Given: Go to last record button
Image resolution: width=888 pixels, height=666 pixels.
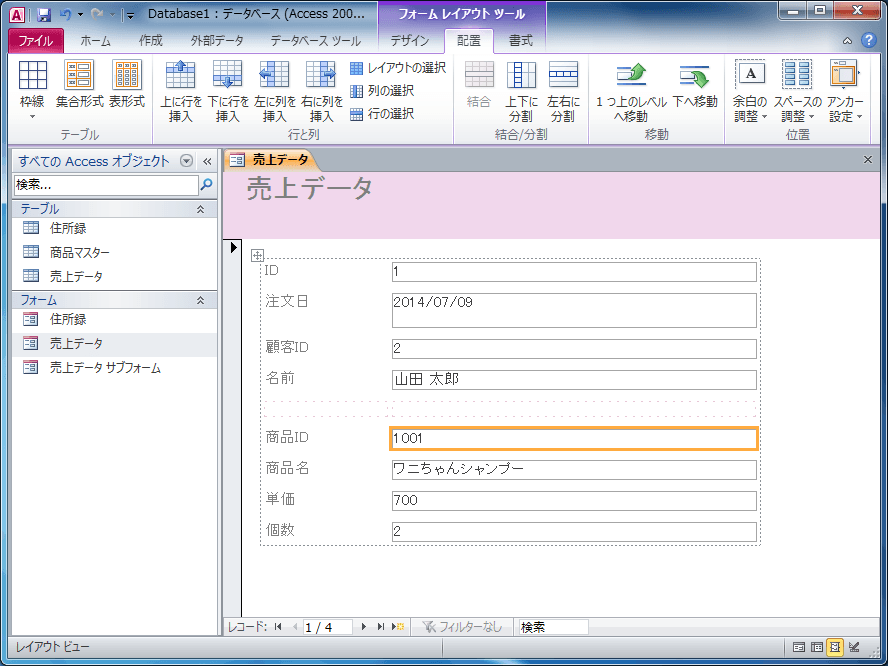Looking at the screenshot, I should tap(381, 626).
